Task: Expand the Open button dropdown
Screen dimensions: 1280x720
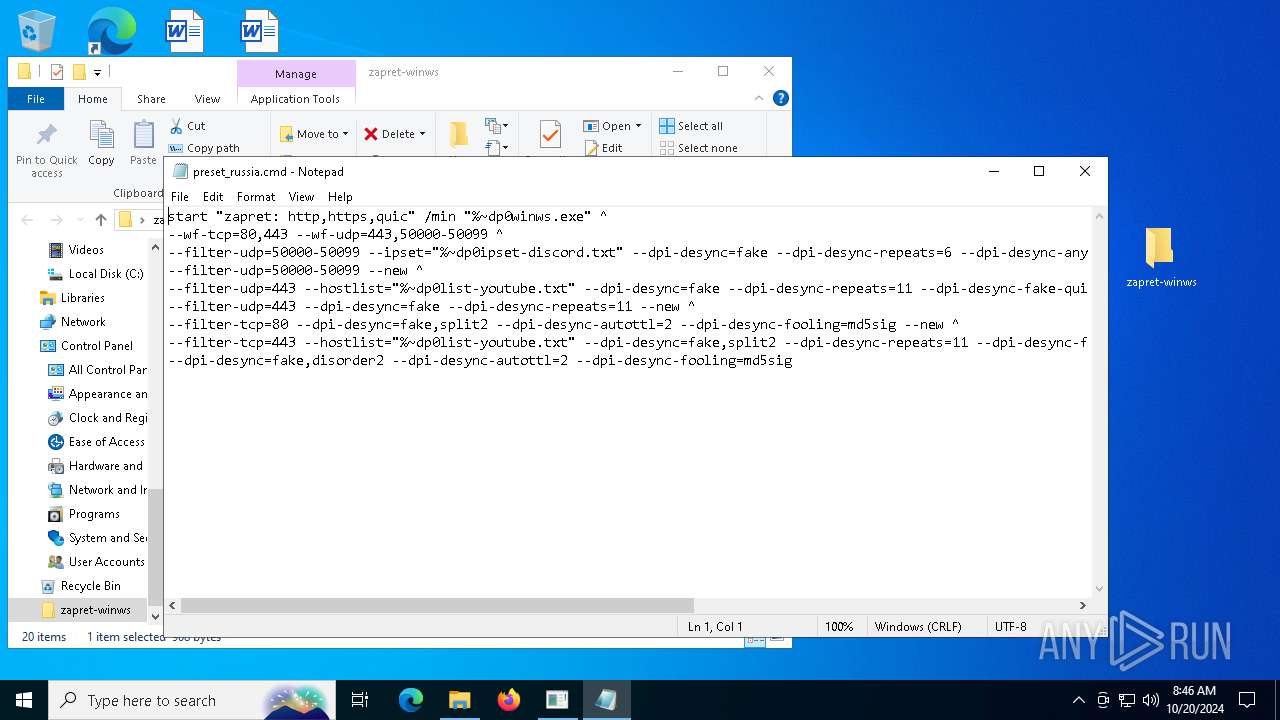Action: (638, 126)
